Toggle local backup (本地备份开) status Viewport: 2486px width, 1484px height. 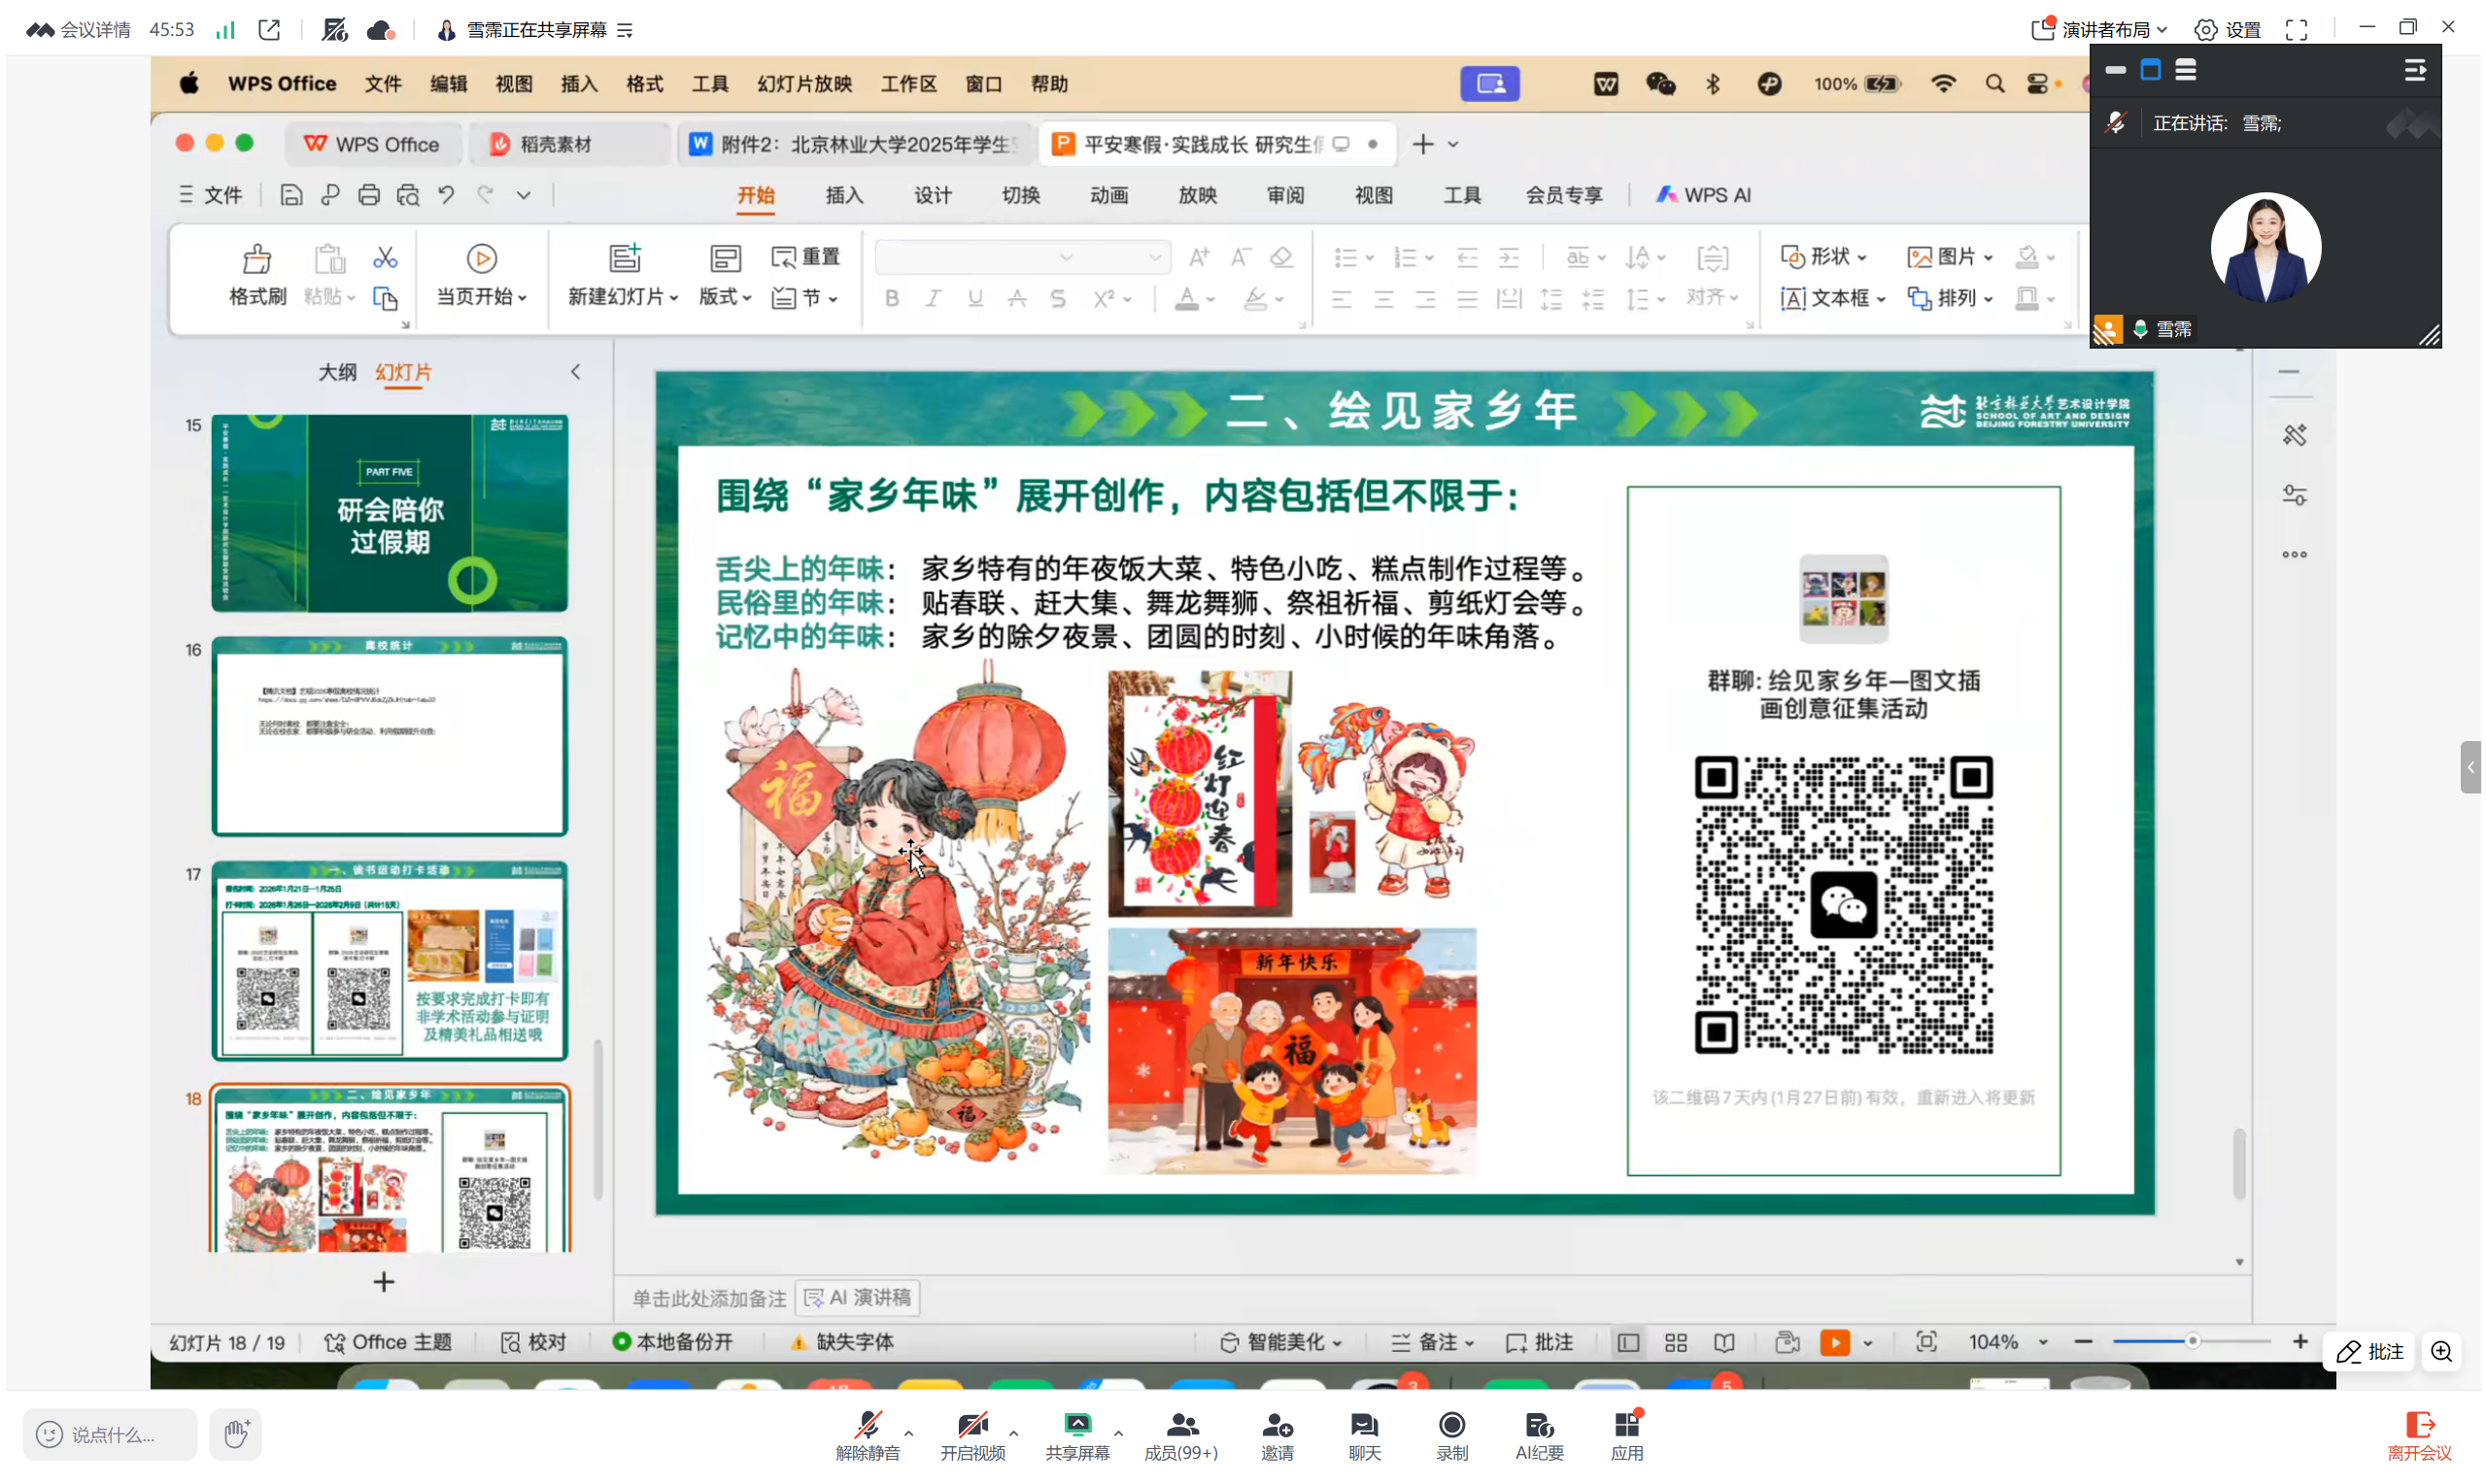[x=673, y=1343]
